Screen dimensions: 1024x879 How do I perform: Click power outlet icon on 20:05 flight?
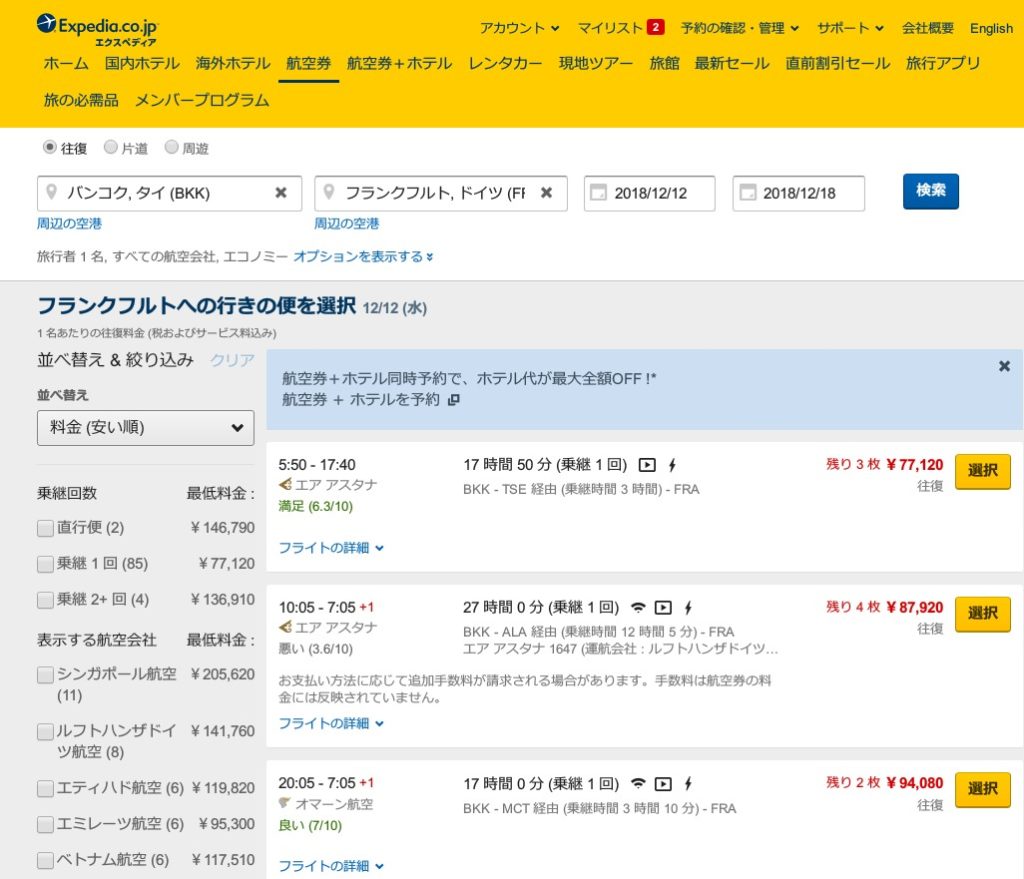[x=688, y=784]
